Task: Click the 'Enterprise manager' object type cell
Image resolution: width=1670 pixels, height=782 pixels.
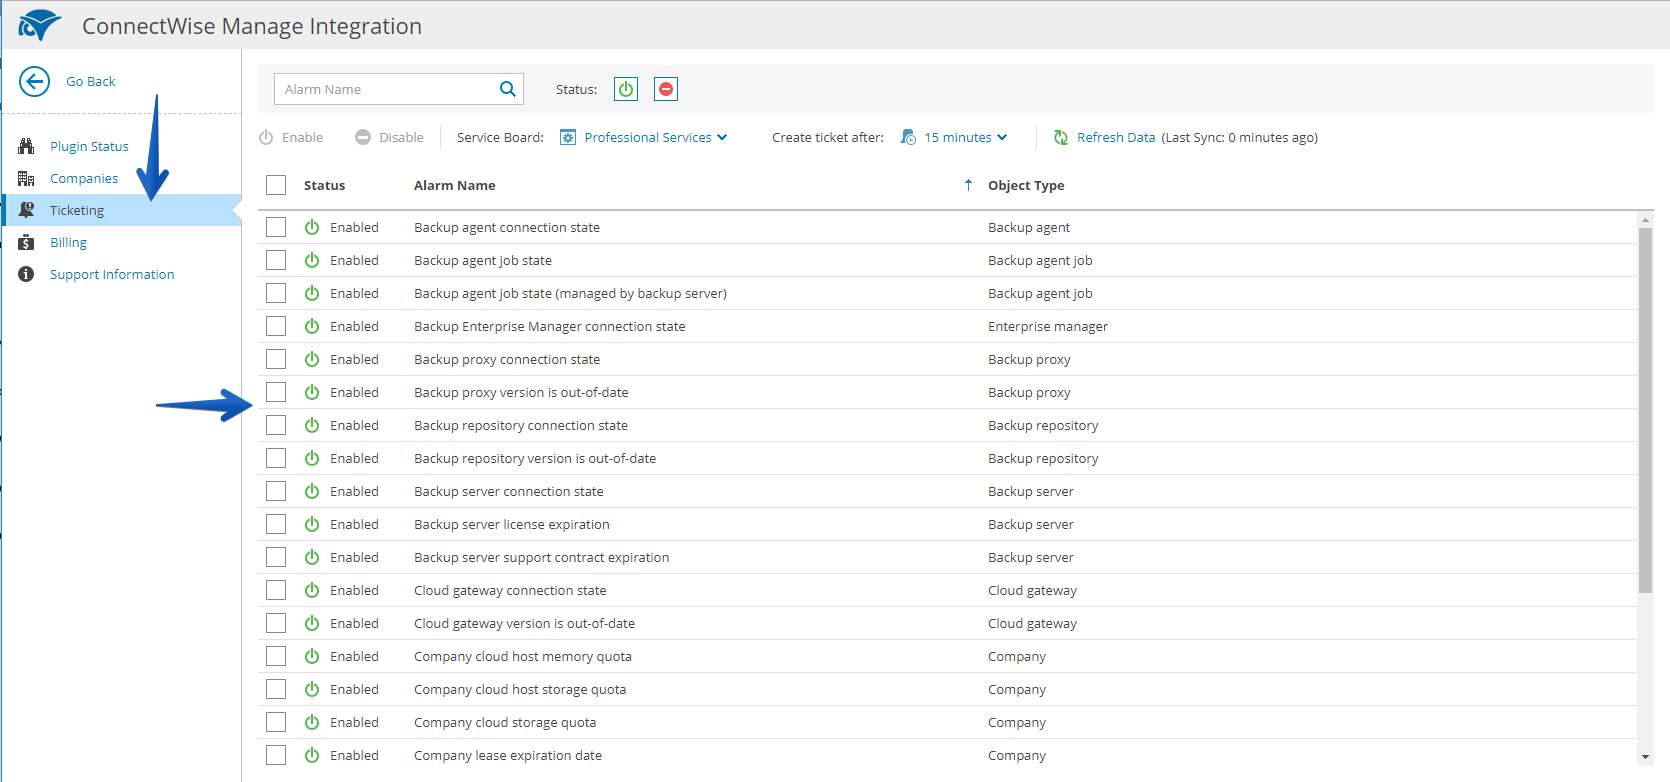Action: point(1048,326)
